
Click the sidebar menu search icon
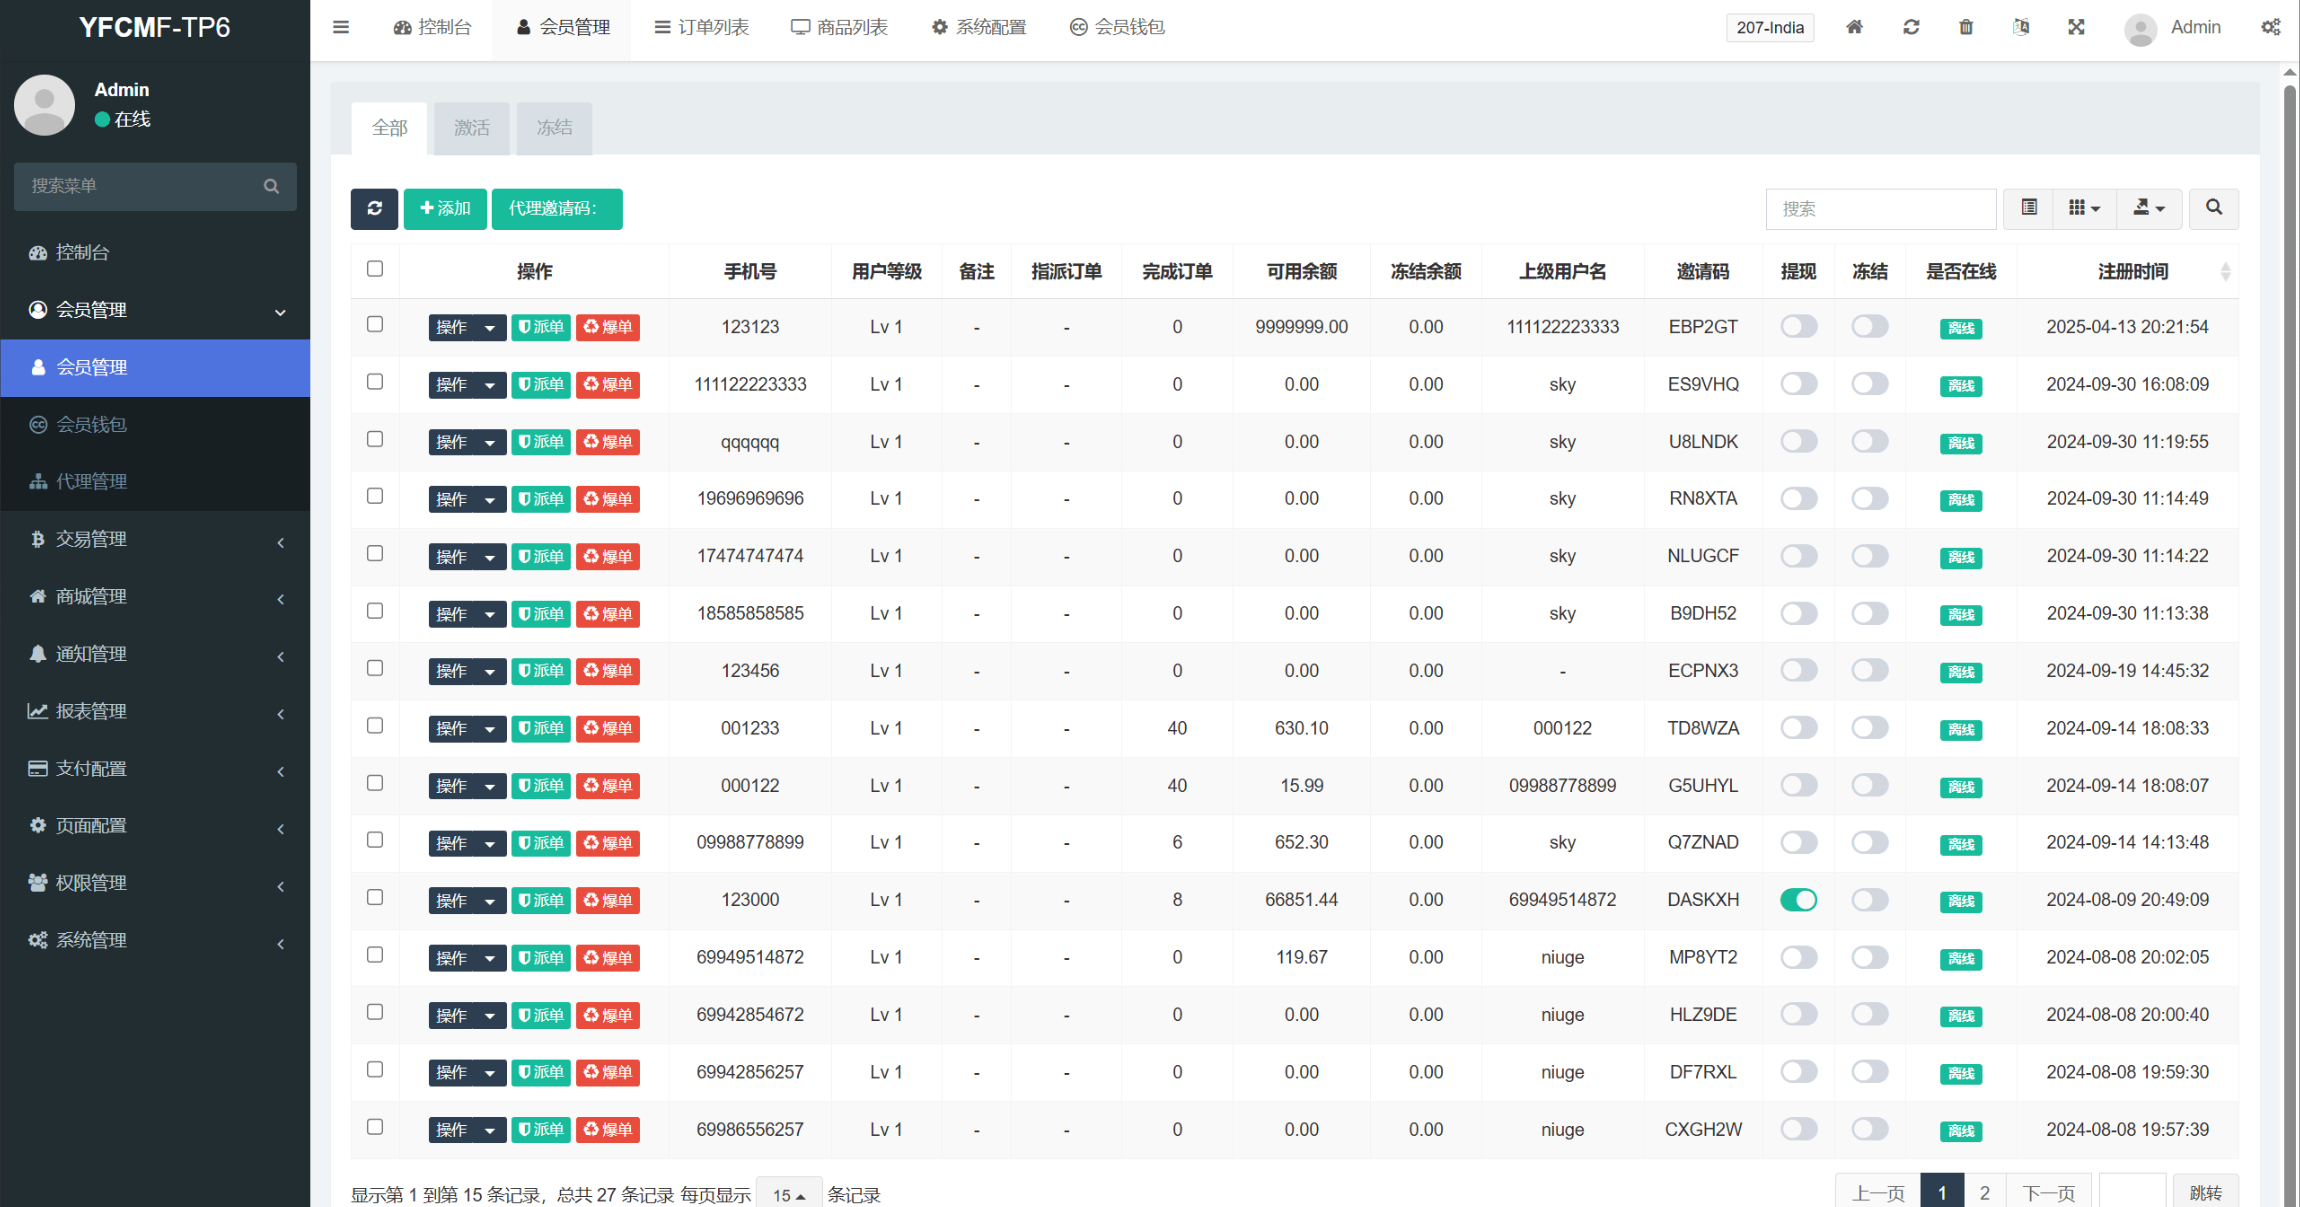271,186
